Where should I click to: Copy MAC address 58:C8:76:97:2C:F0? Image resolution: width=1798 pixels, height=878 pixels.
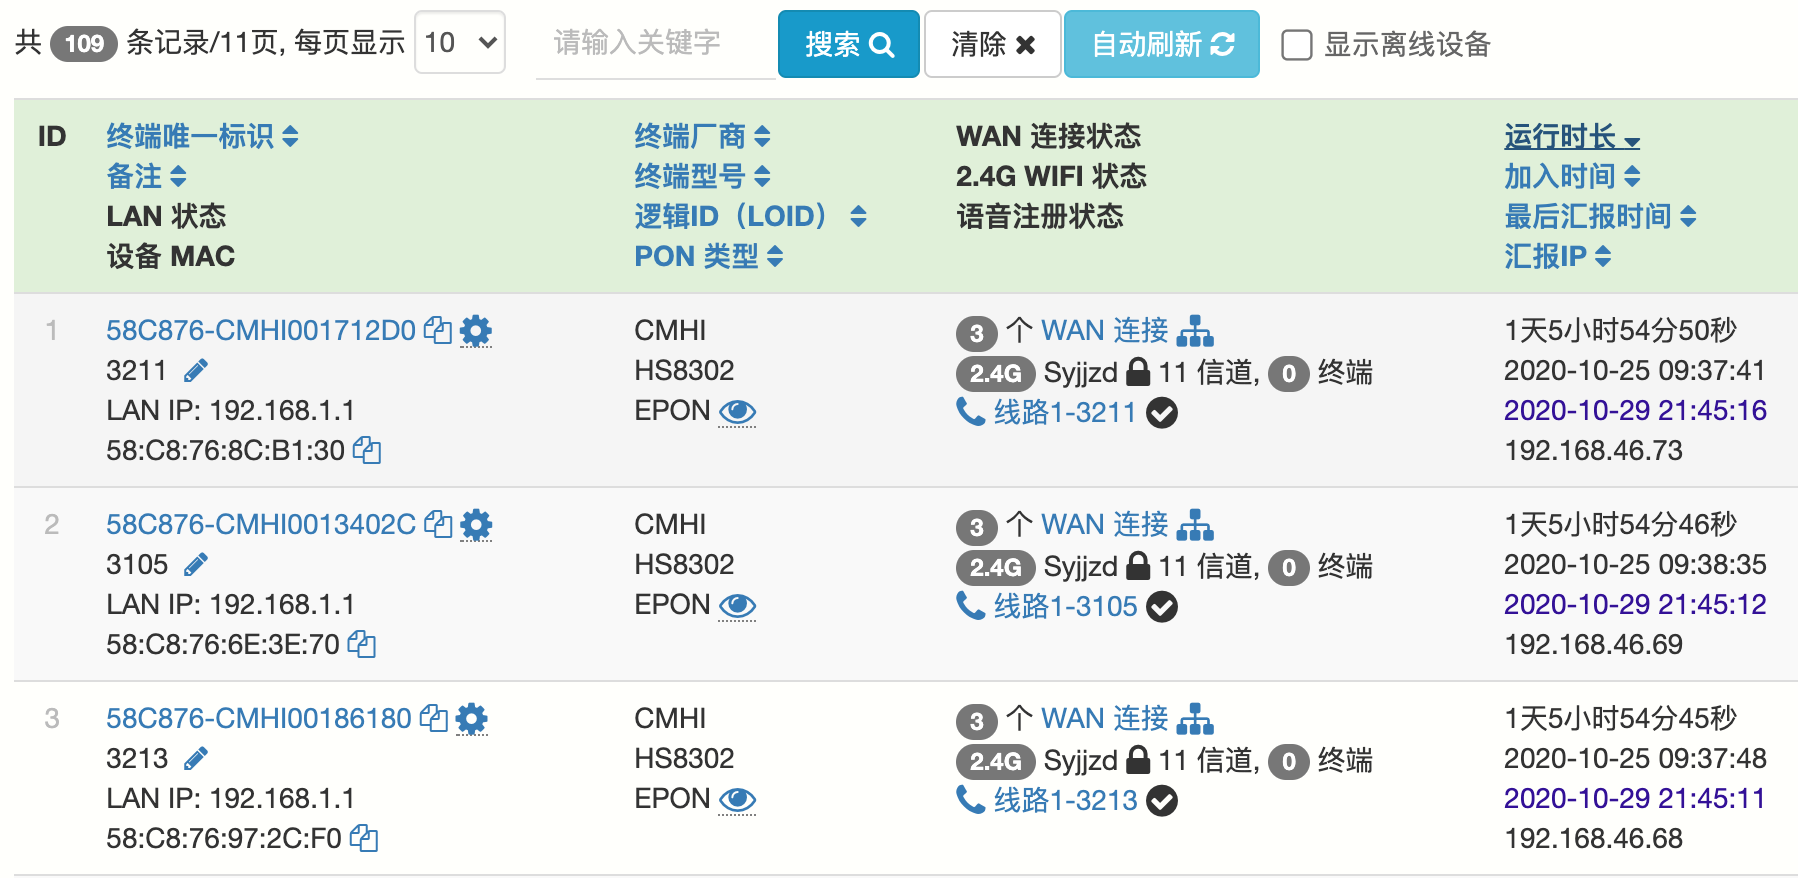364,839
